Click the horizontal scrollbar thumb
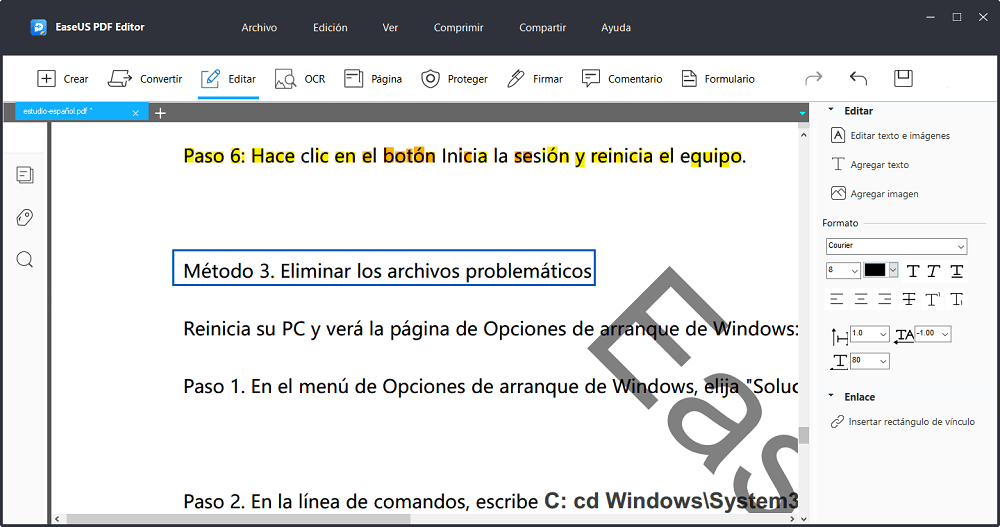The image size is (1000, 527). 239,519
